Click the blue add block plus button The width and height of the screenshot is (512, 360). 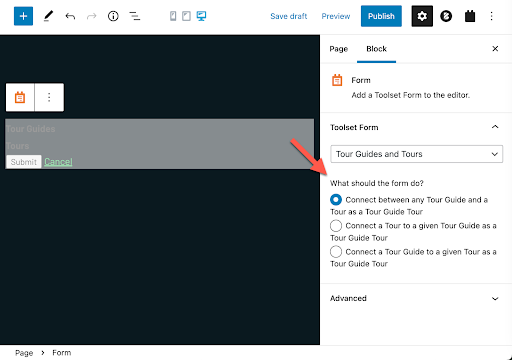click(x=23, y=16)
